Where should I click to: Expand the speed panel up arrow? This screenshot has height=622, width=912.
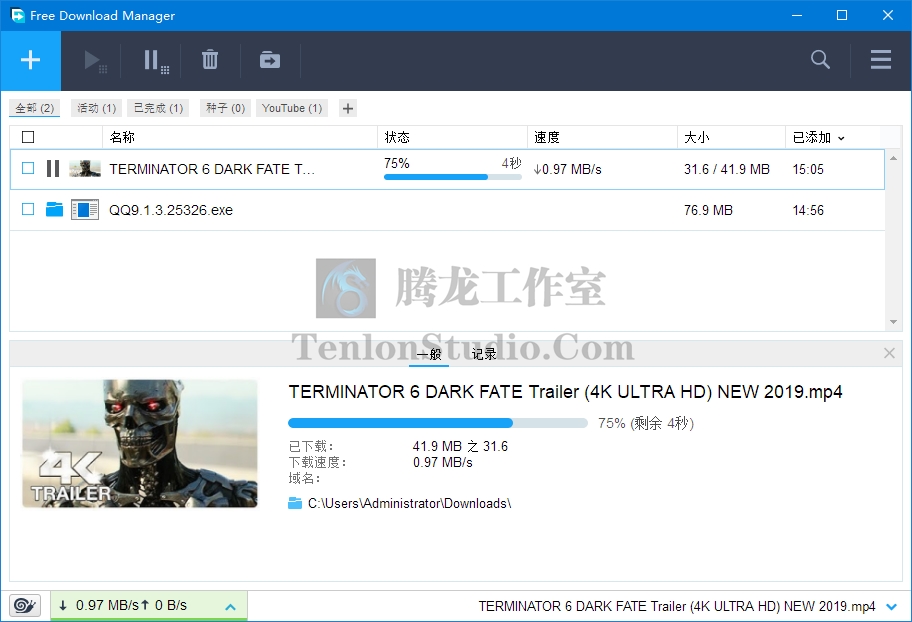(230, 607)
